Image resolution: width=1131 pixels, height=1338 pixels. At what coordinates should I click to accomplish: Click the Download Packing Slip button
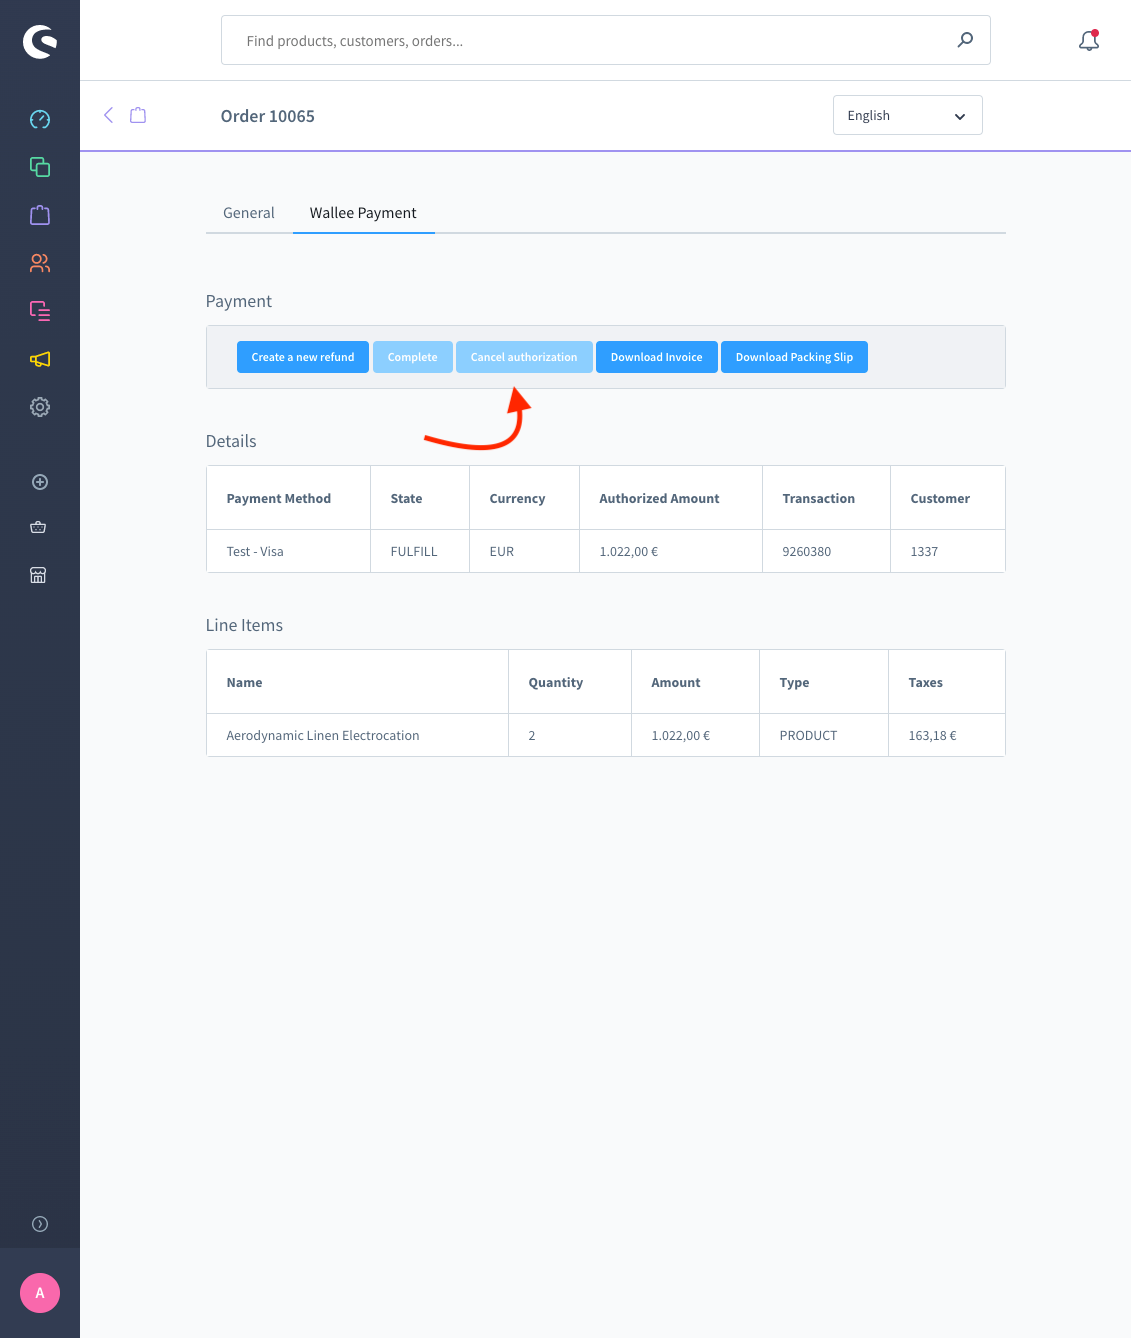tap(794, 357)
